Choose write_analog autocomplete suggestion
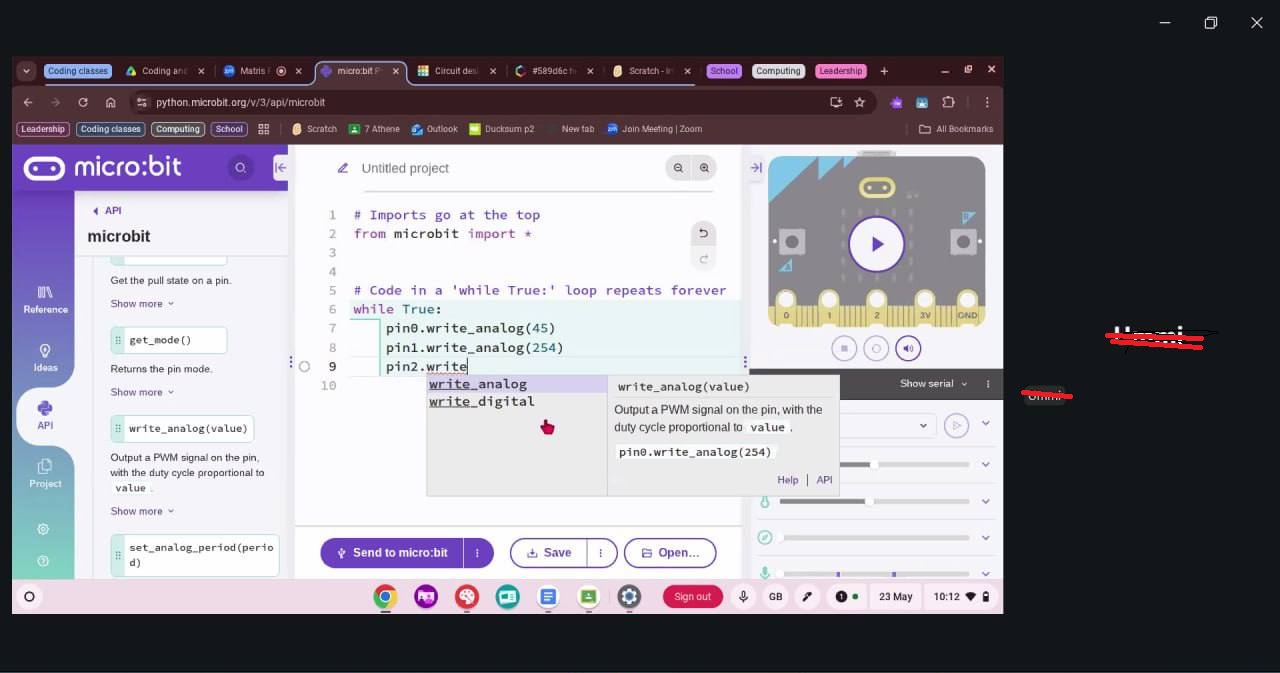1280x673 pixels. (516, 384)
